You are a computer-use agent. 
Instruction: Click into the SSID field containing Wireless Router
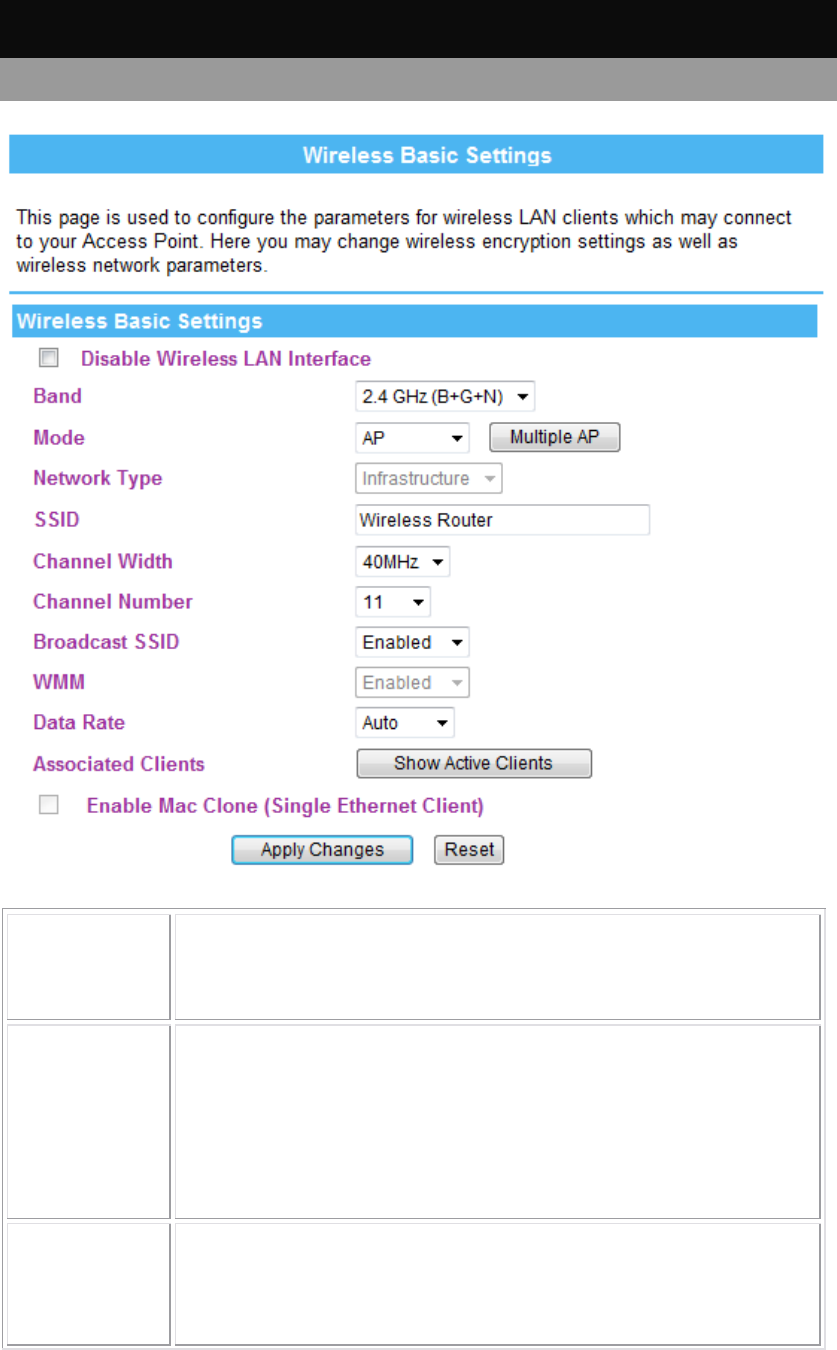pos(503,520)
